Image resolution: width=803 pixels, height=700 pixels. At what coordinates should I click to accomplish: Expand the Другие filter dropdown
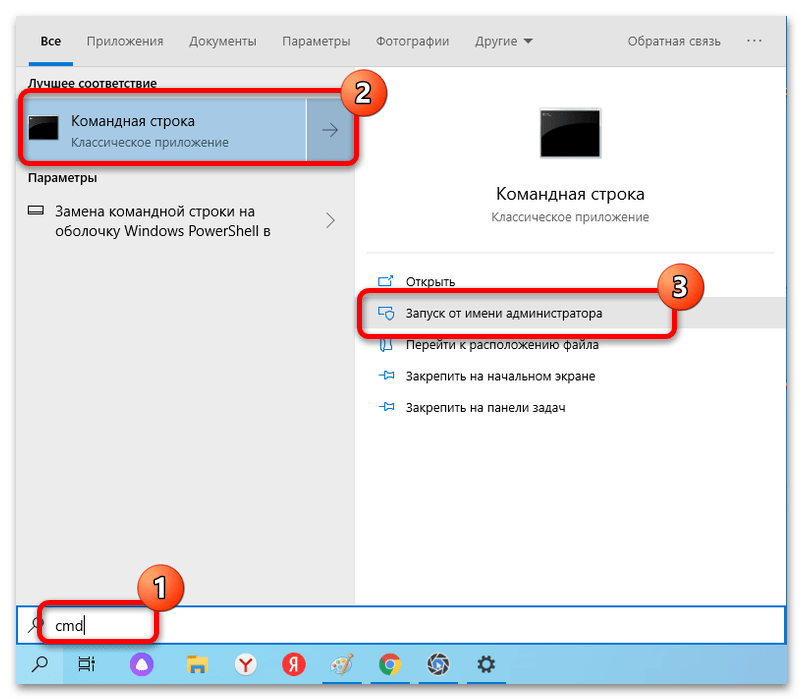[x=503, y=41]
